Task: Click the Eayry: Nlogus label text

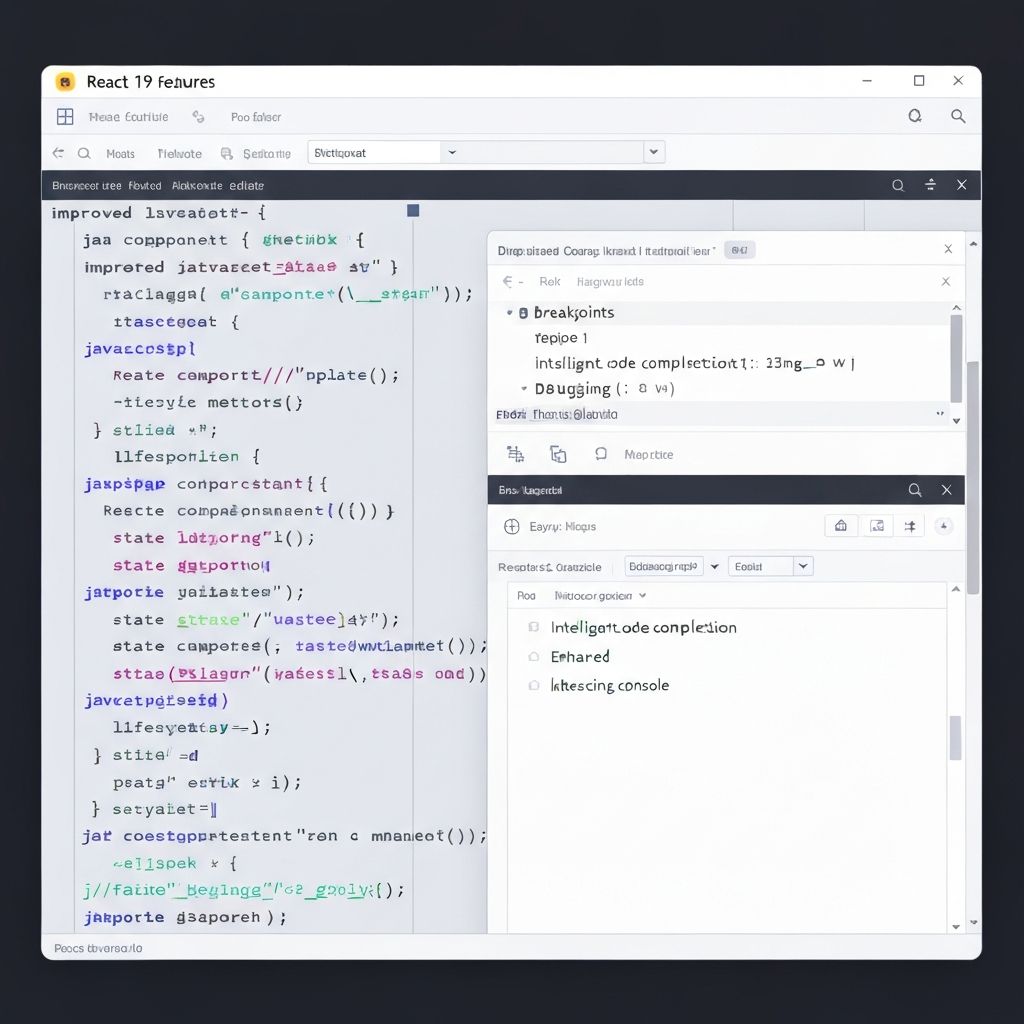Action: click(x=562, y=526)
